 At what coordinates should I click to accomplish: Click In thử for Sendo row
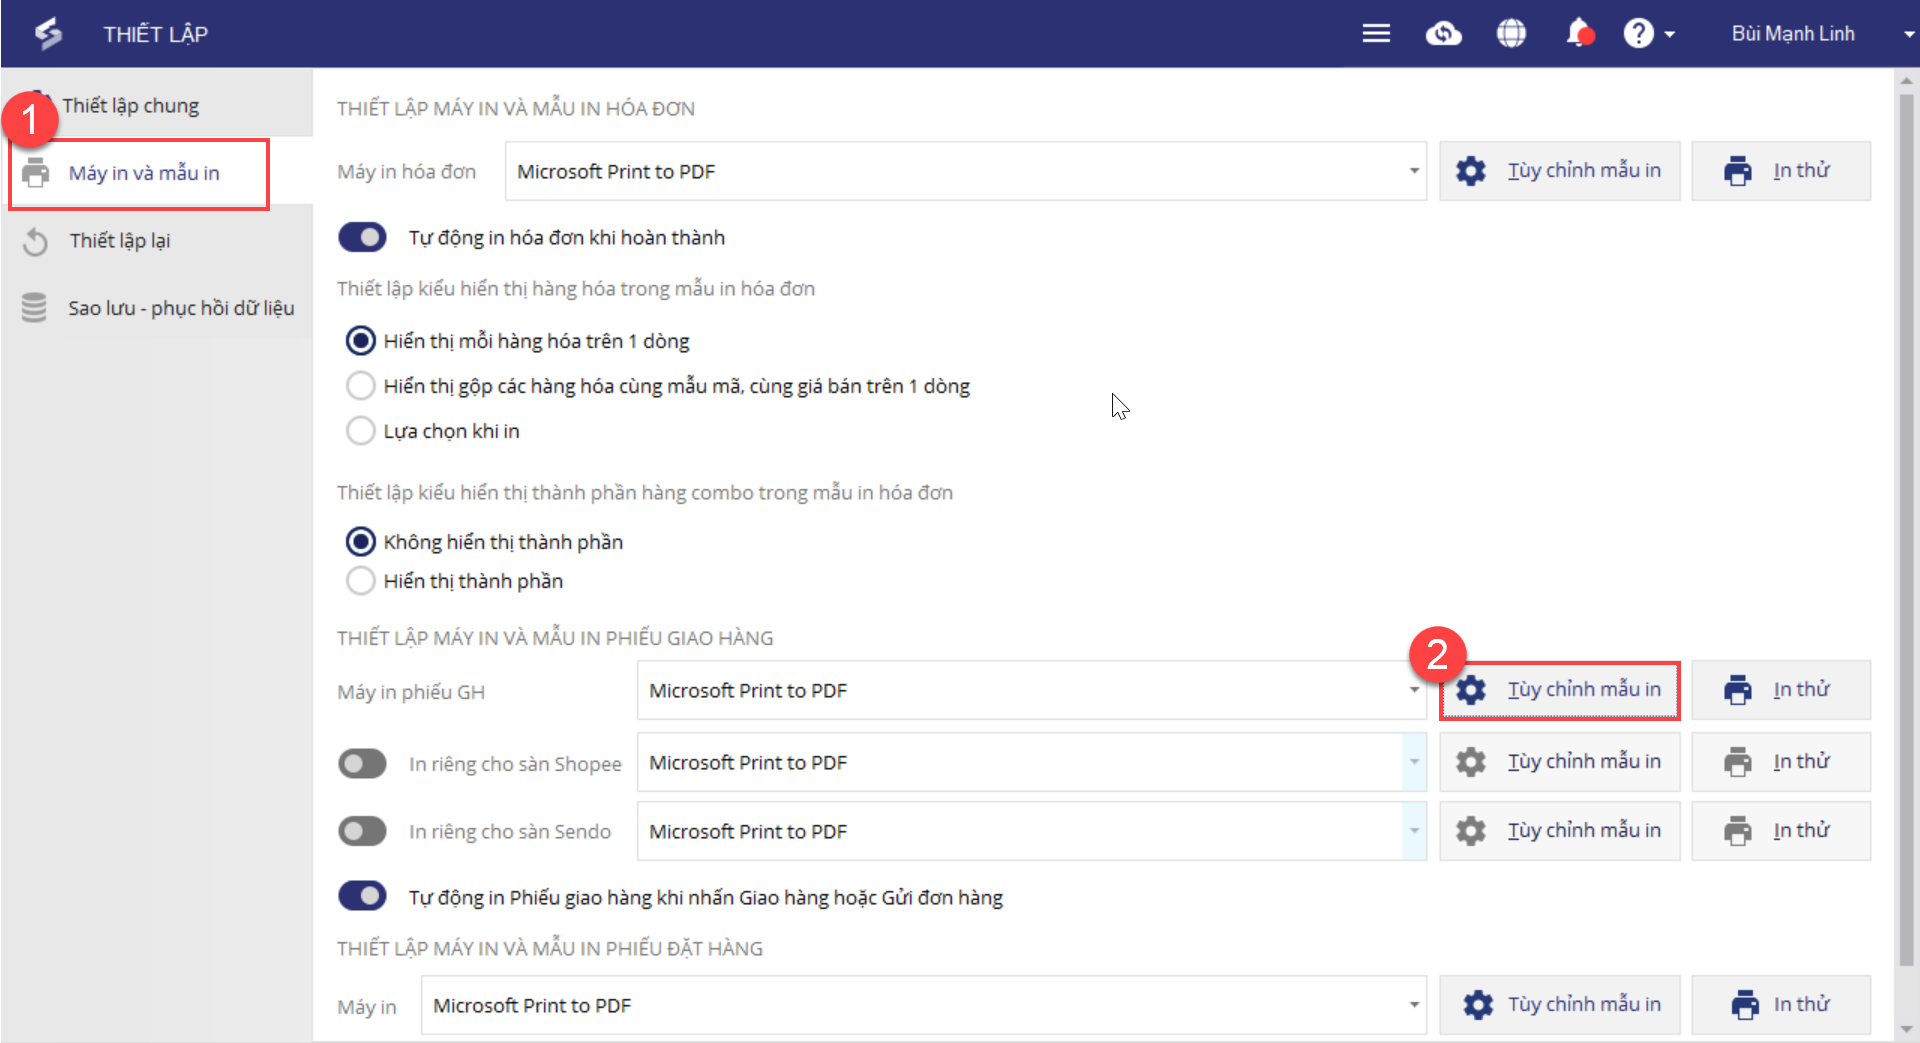[1781, 831]
